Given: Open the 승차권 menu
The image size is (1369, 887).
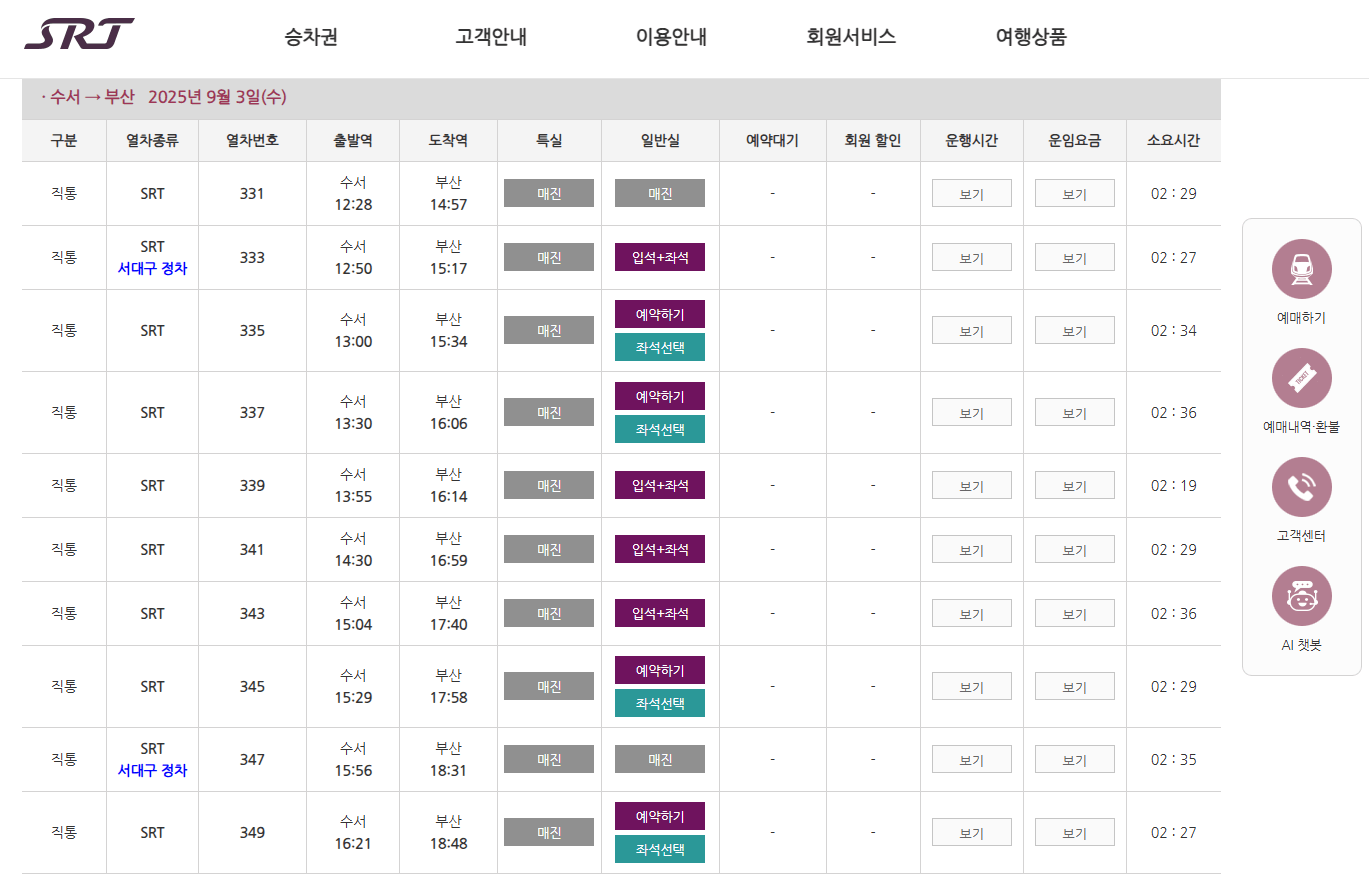Looking at the screenshot, I should pos(311,37).
